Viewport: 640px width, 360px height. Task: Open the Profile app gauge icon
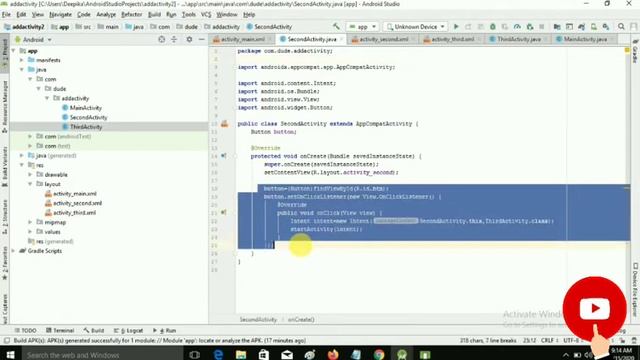pyautogui.click(x=517, y=27)
